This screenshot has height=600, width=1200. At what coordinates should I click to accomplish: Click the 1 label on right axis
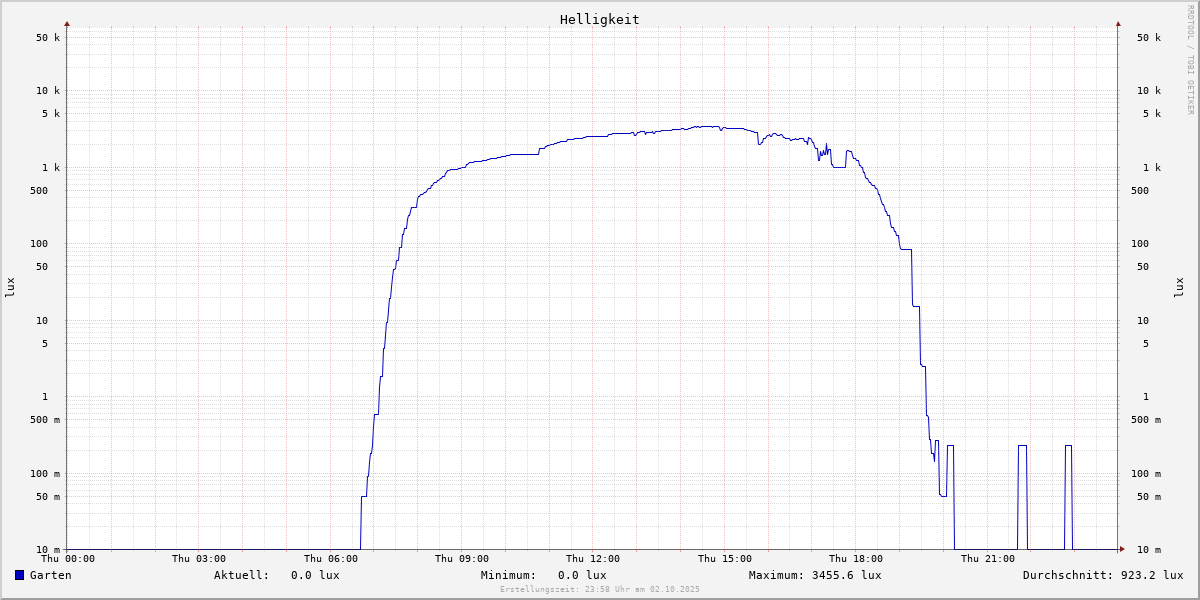click(x=1146, y=397)
